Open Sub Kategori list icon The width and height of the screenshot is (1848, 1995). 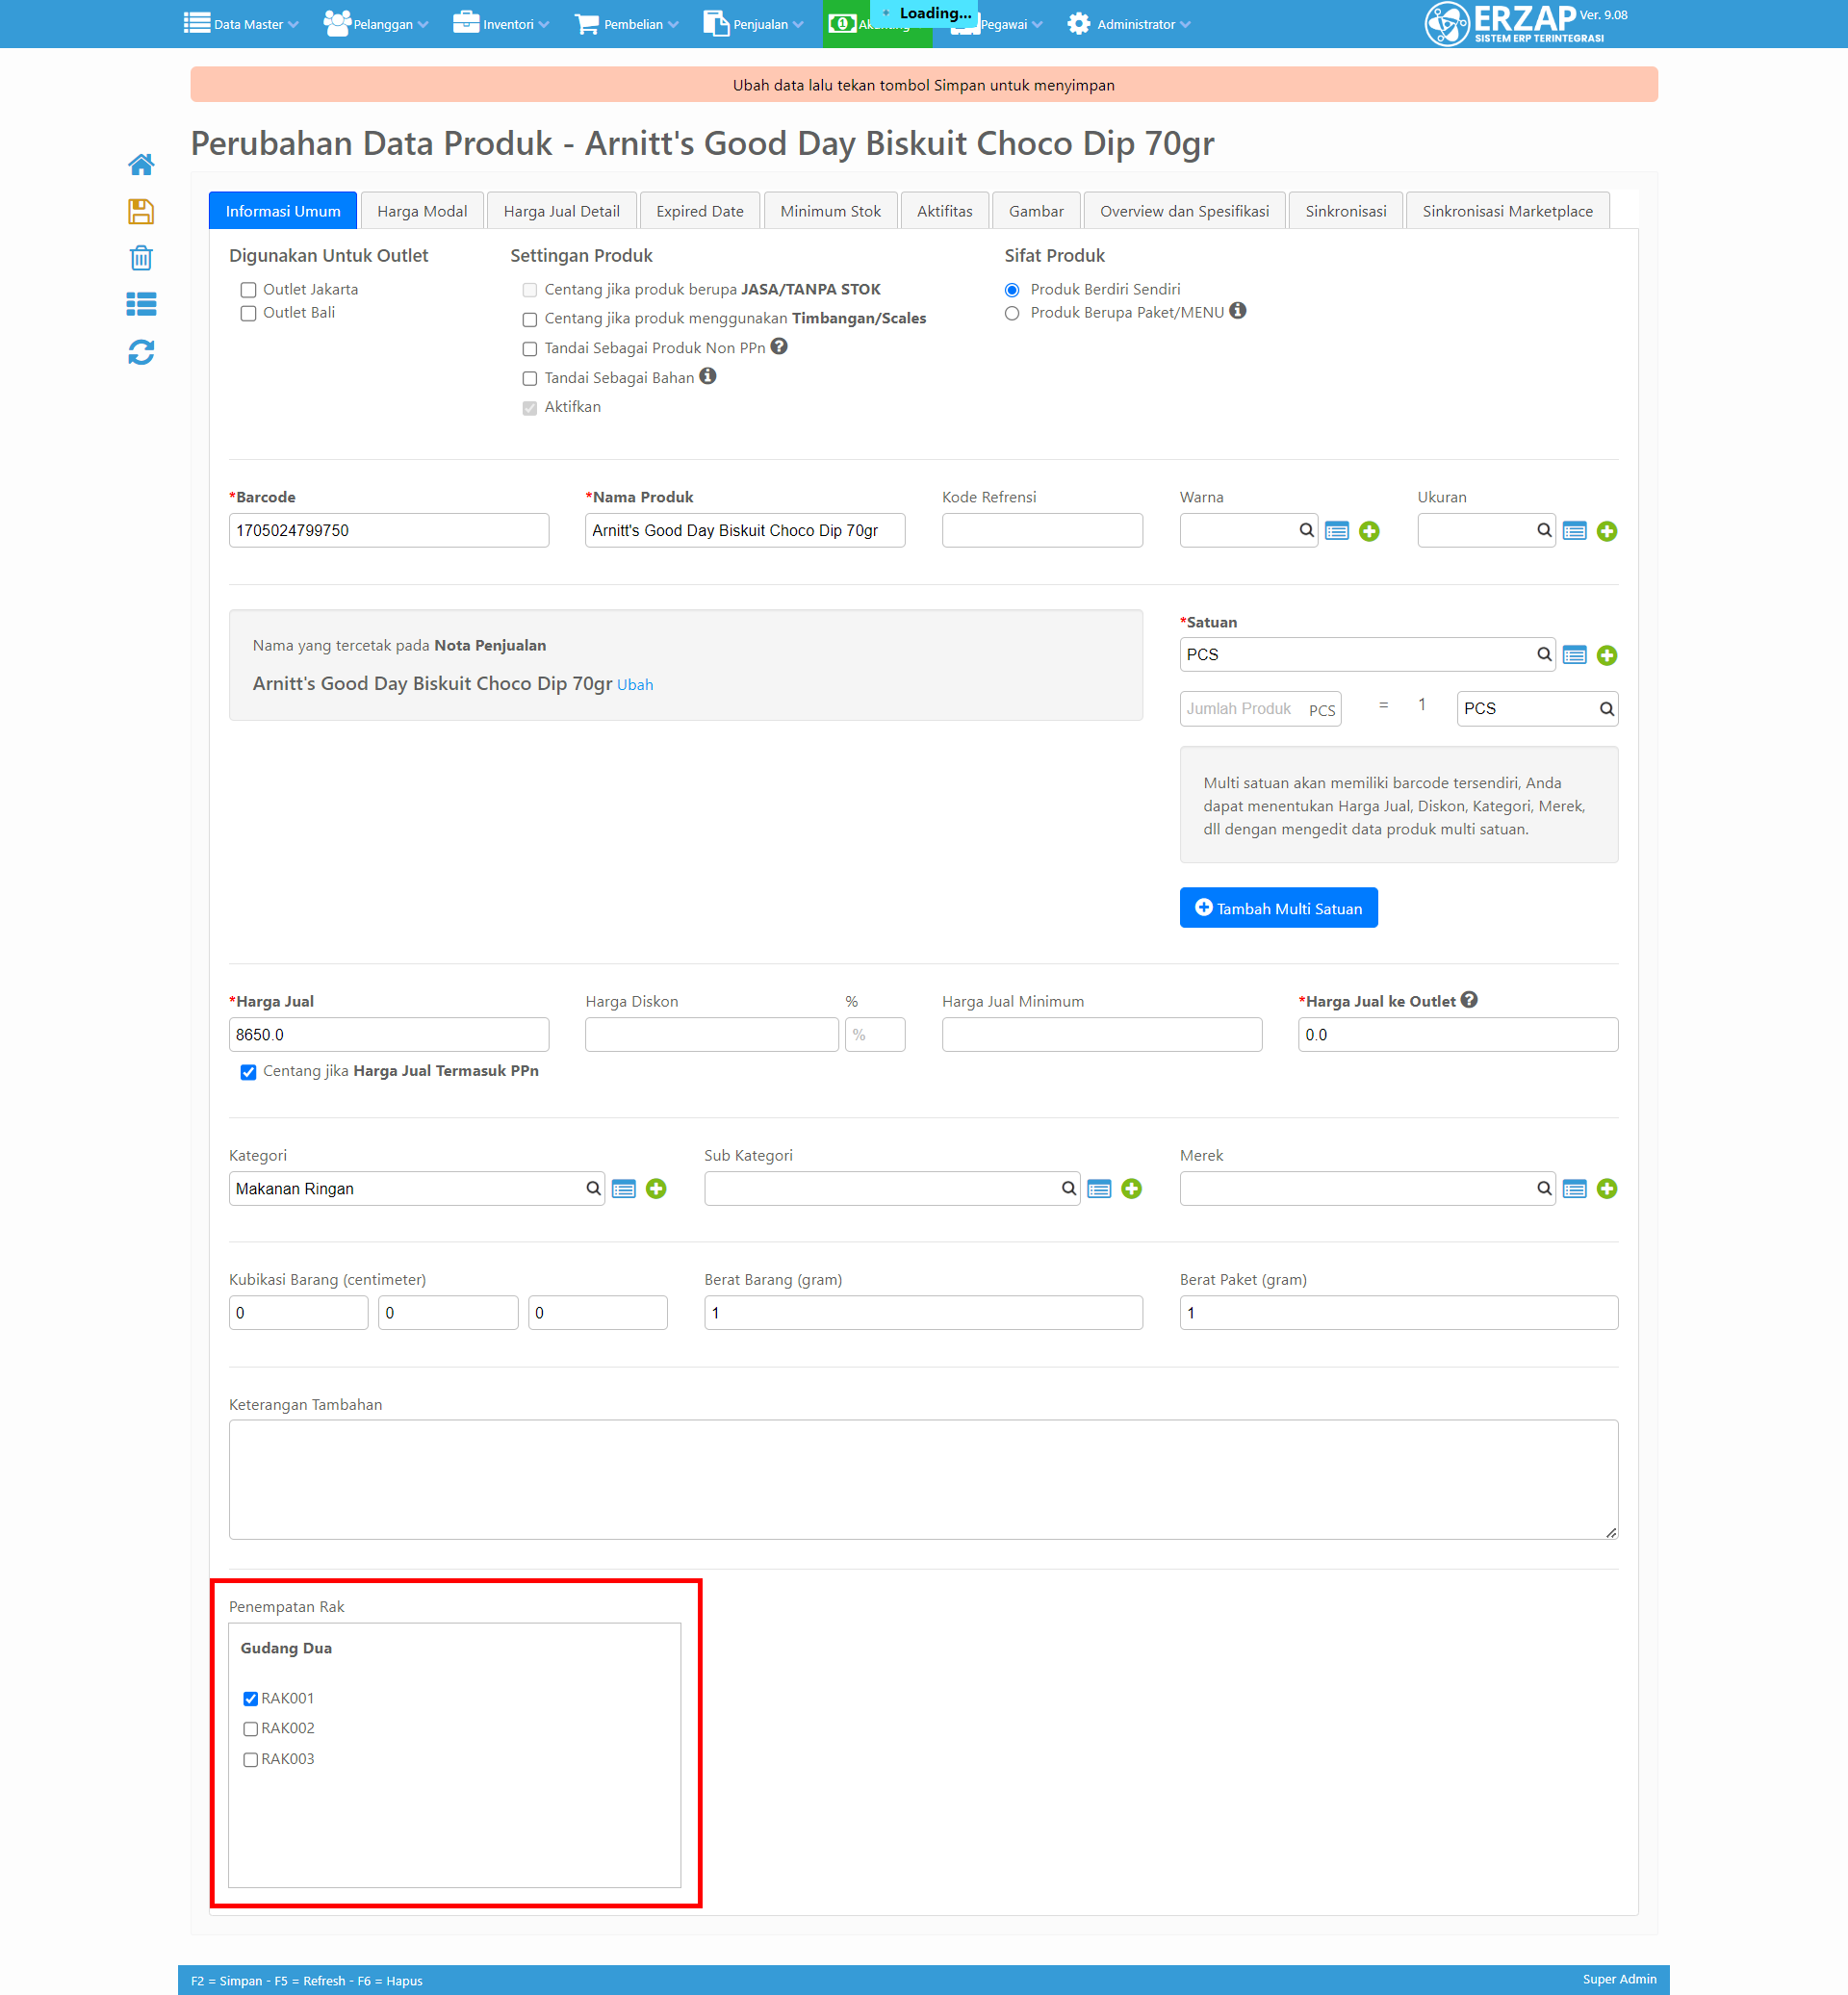tap(1099, 1189)
